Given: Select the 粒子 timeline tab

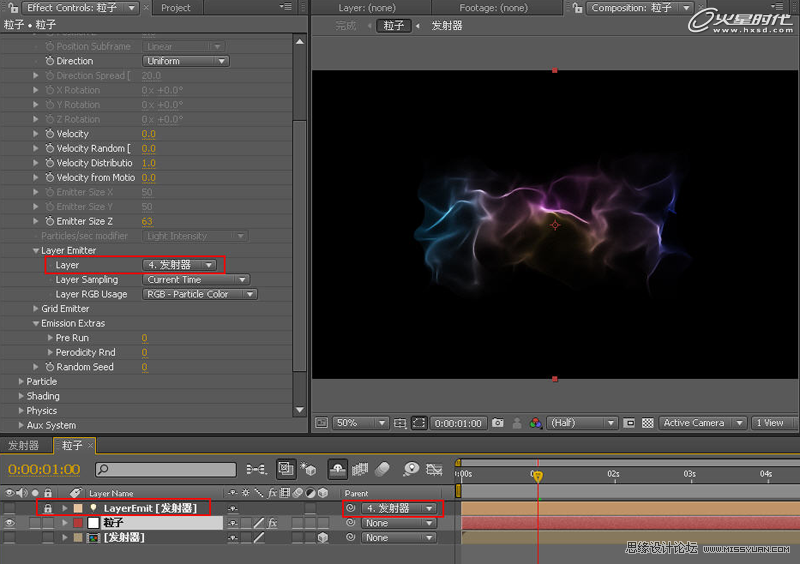Looking at the screenshot, I should point(72,445).
